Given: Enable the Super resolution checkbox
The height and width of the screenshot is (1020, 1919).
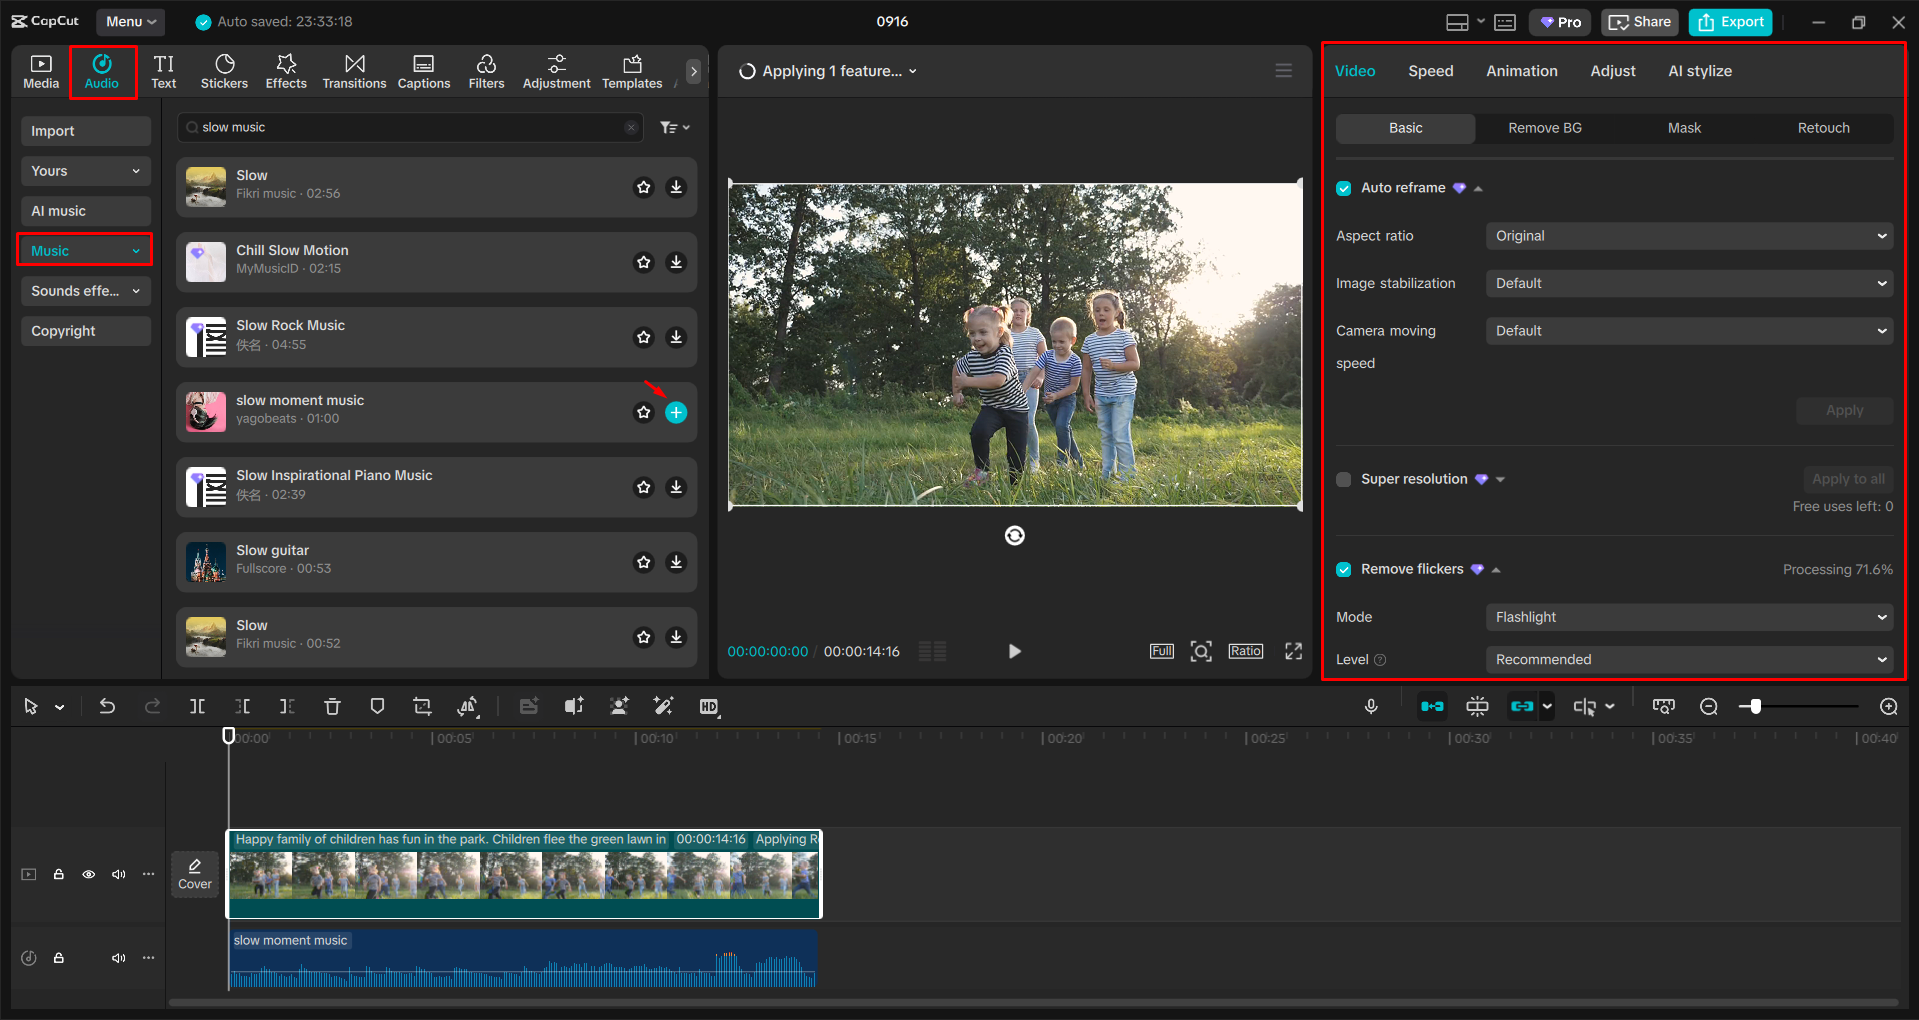Looking at the screenshot, I should [x=1344, y=479].
